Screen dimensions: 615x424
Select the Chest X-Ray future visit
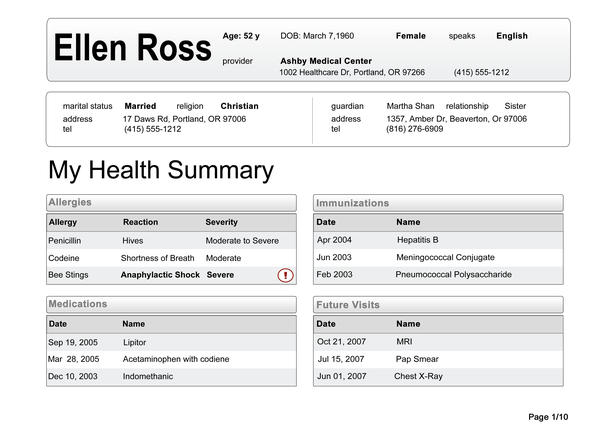point(418,377)
